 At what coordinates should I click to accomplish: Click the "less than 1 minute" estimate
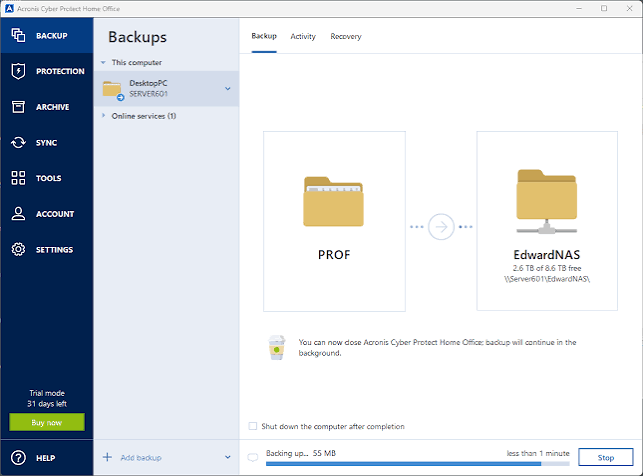538,453
